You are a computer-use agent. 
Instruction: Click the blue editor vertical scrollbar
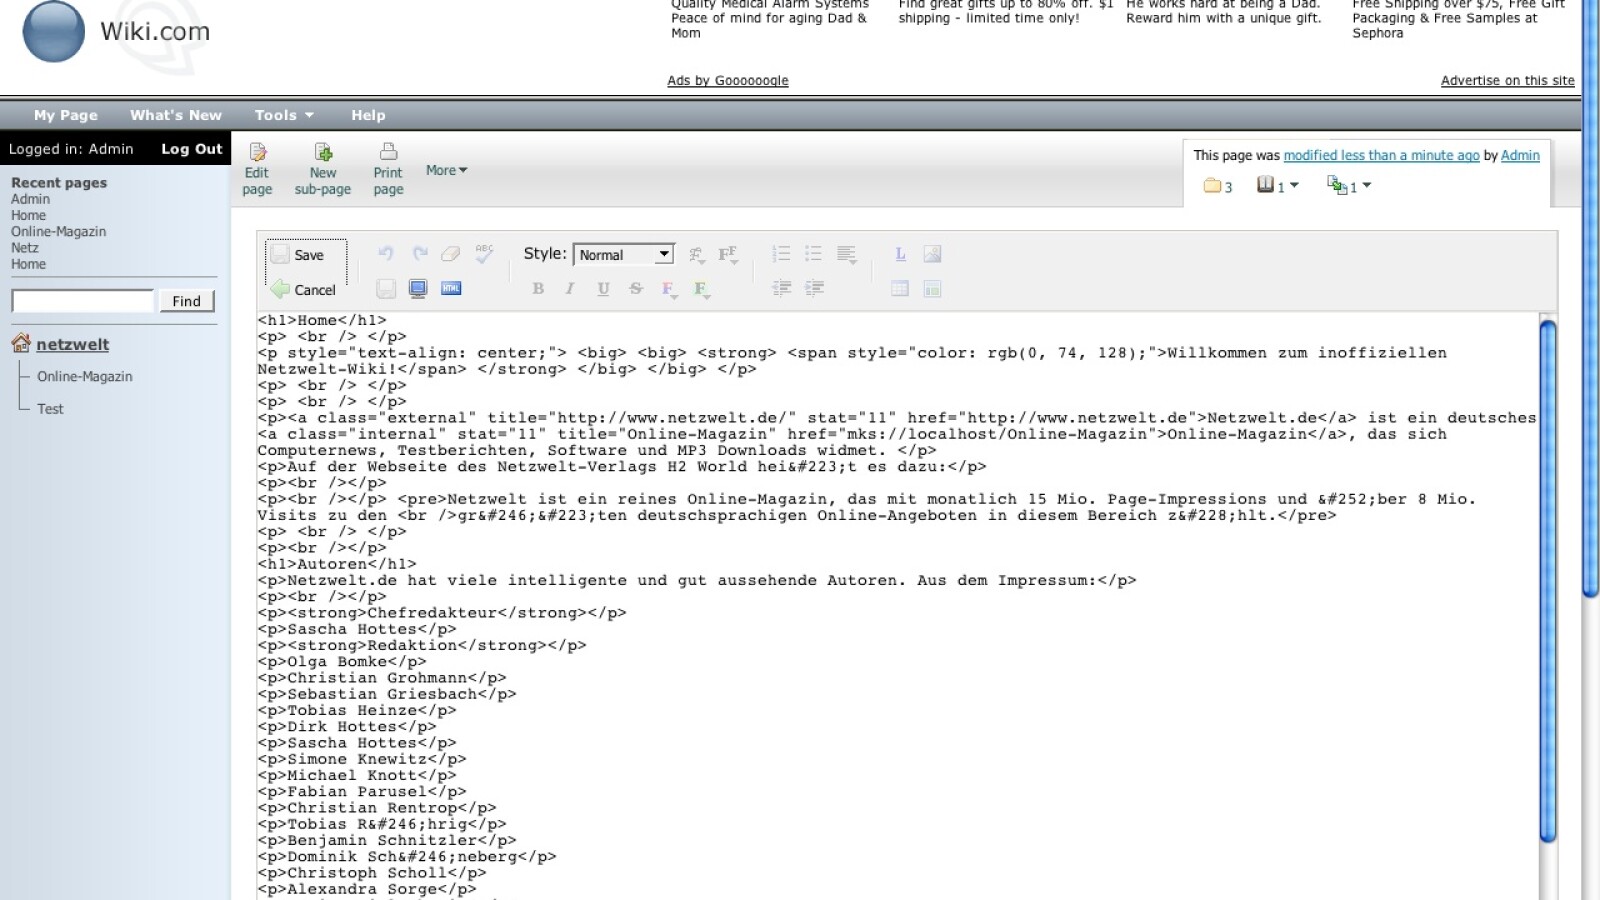[1547, 580]
